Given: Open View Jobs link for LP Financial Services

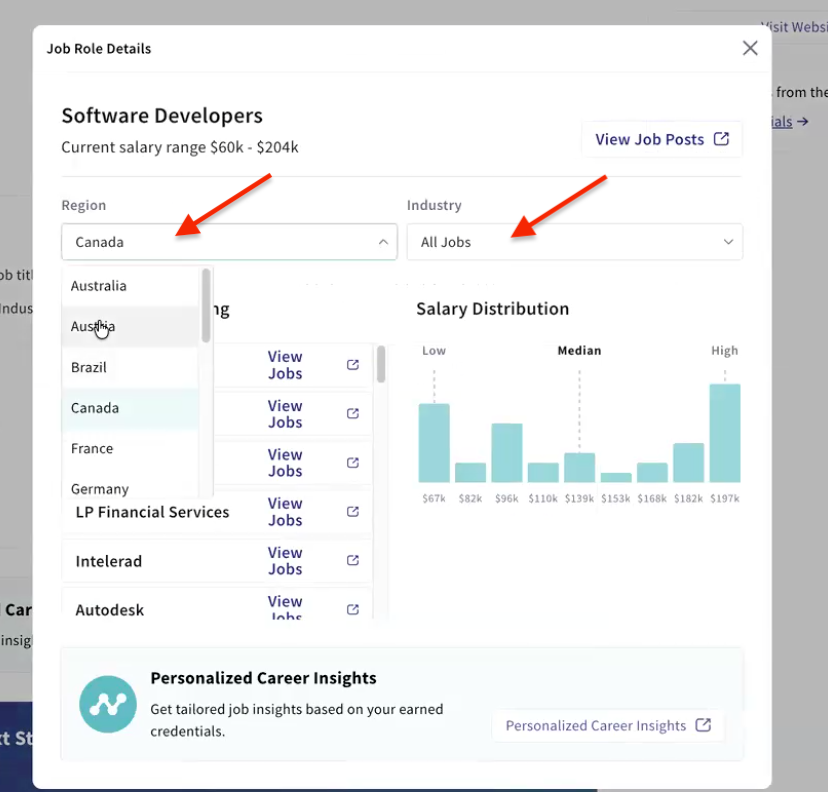Looking at the screenshot, I should point(285,512).
